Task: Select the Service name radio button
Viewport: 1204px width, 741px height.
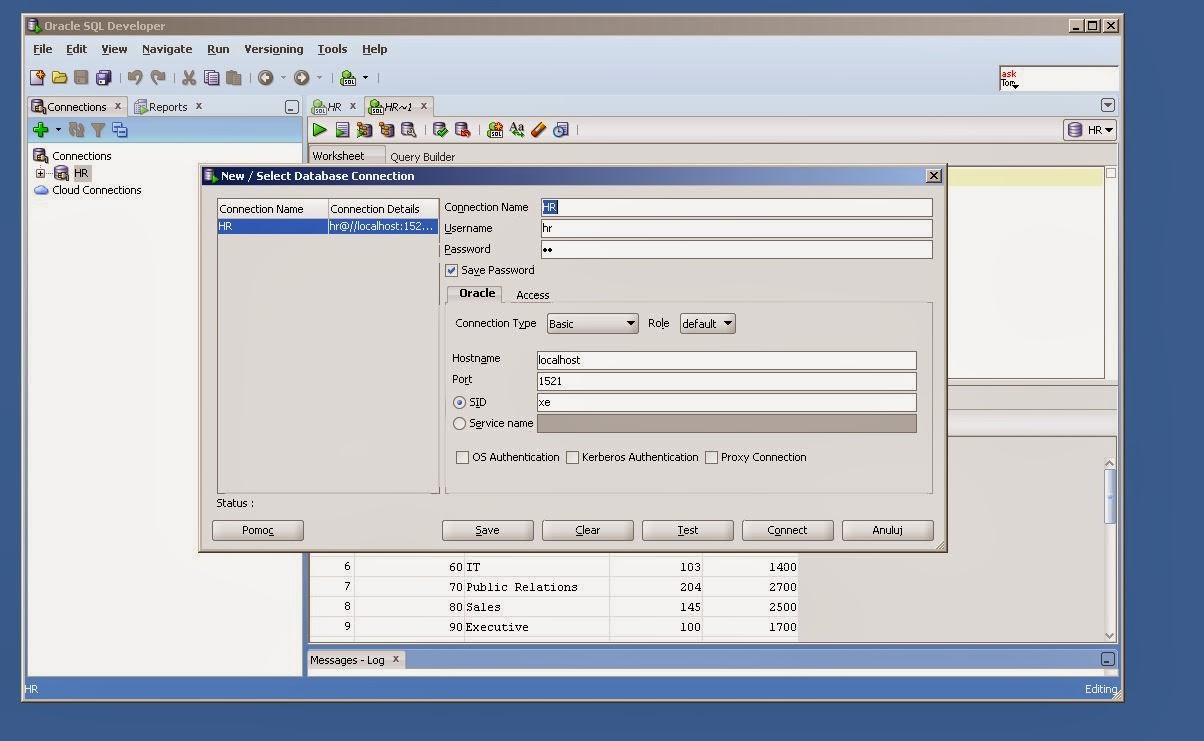Action: pos(460,424)
